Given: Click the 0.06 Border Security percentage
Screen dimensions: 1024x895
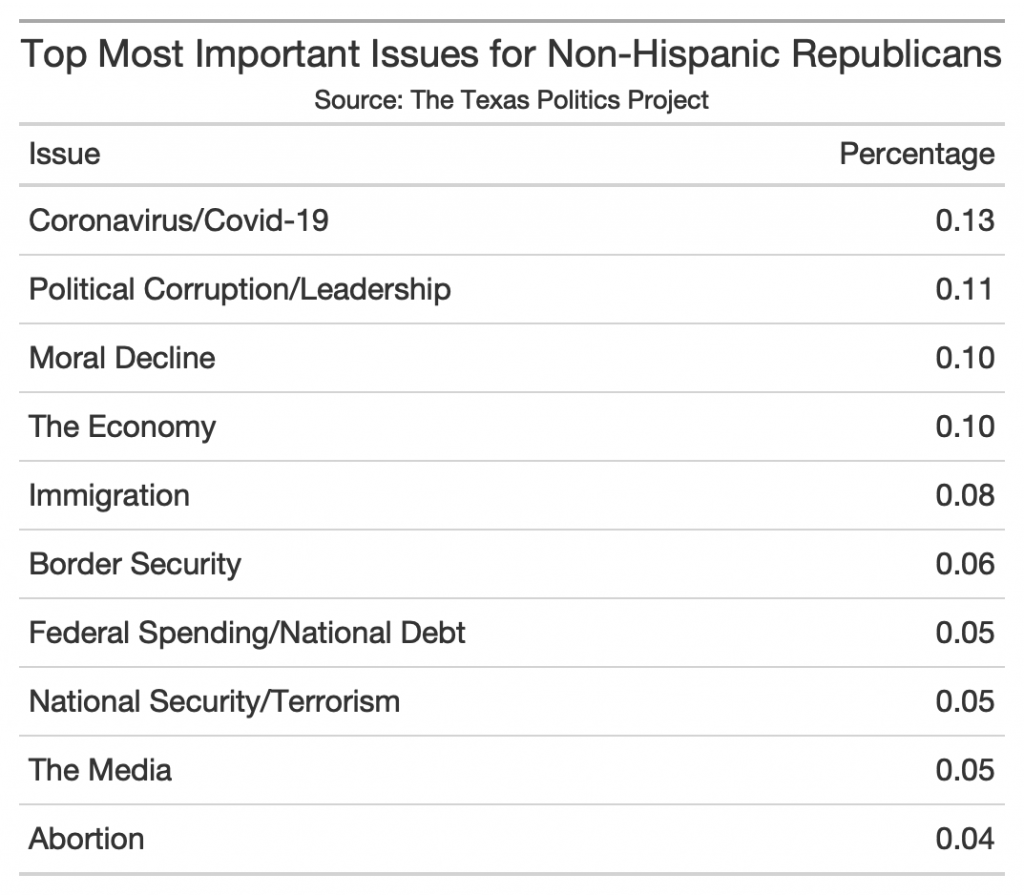Looking at the screenshot, I should [x=965, y=564].
